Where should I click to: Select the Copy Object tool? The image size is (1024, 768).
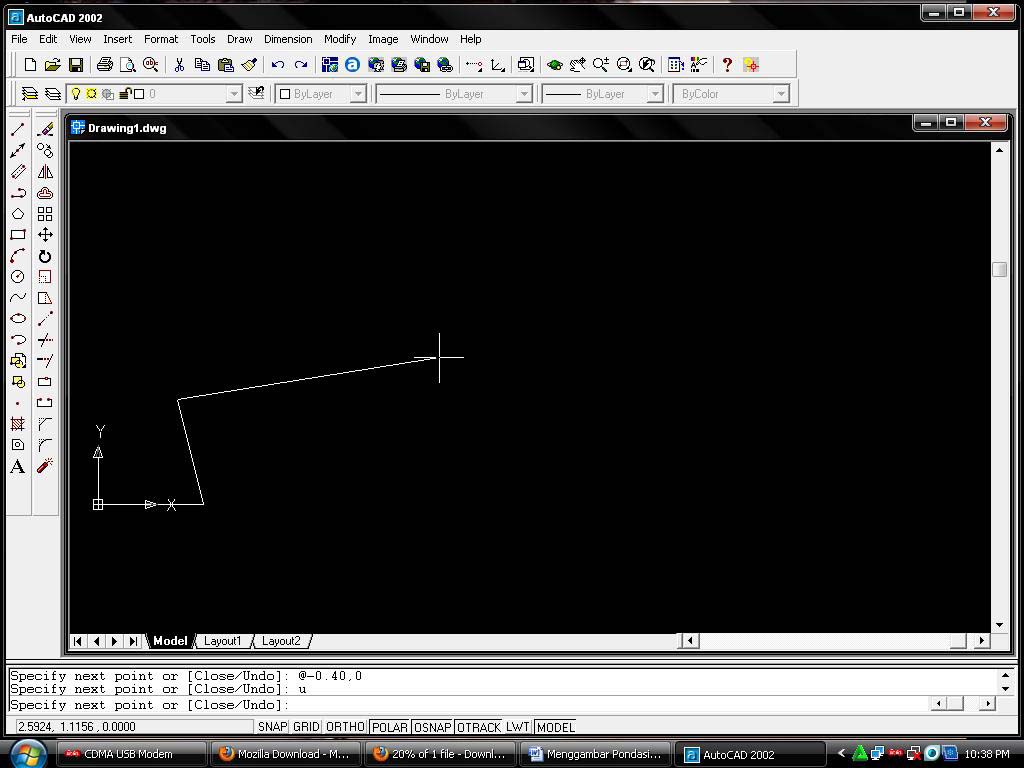point(45,150)
